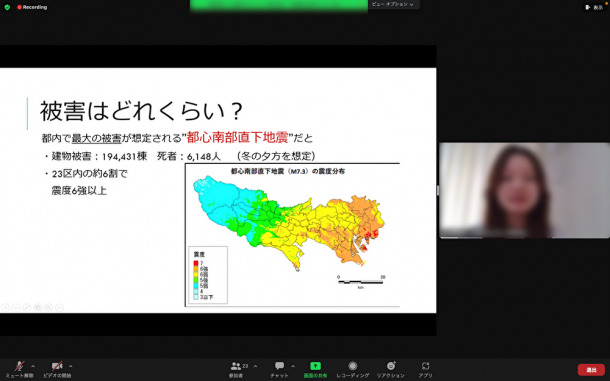Click the slideshow pen tool icon
Screen dimensions: 610x381
pos(27,307)
